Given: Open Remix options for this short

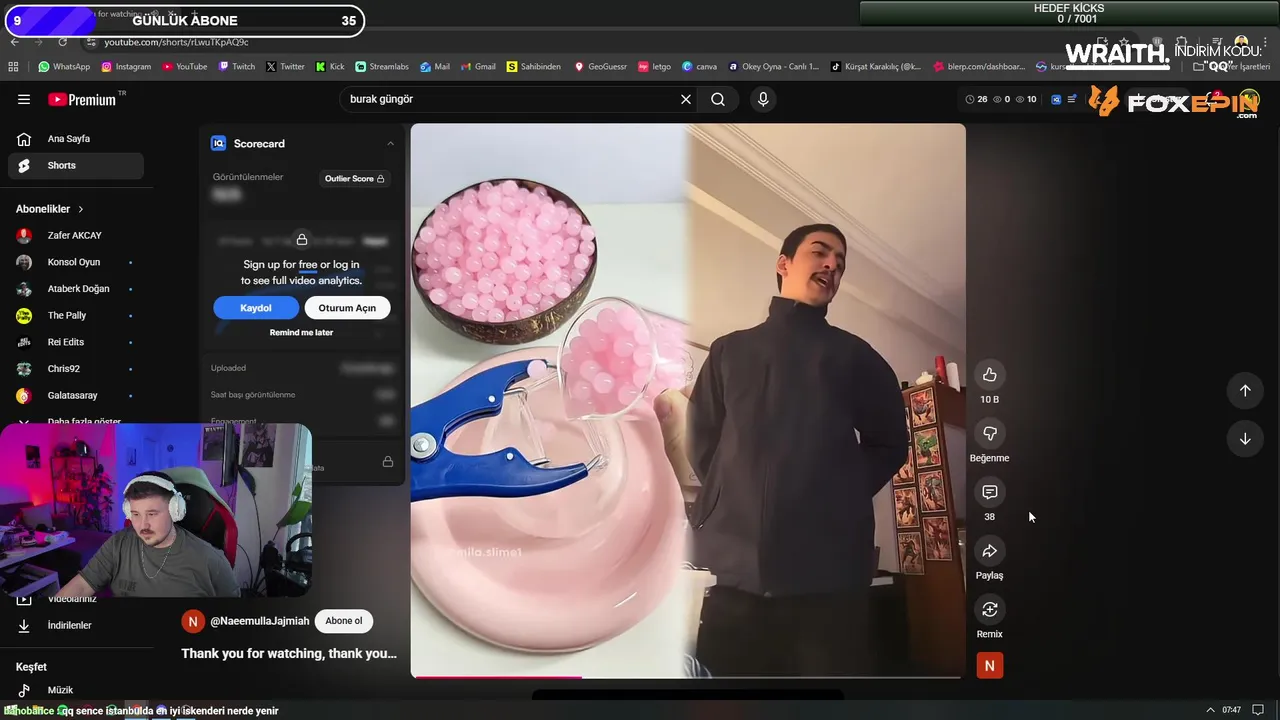Looking at the screenshot, I should point(989,609).
